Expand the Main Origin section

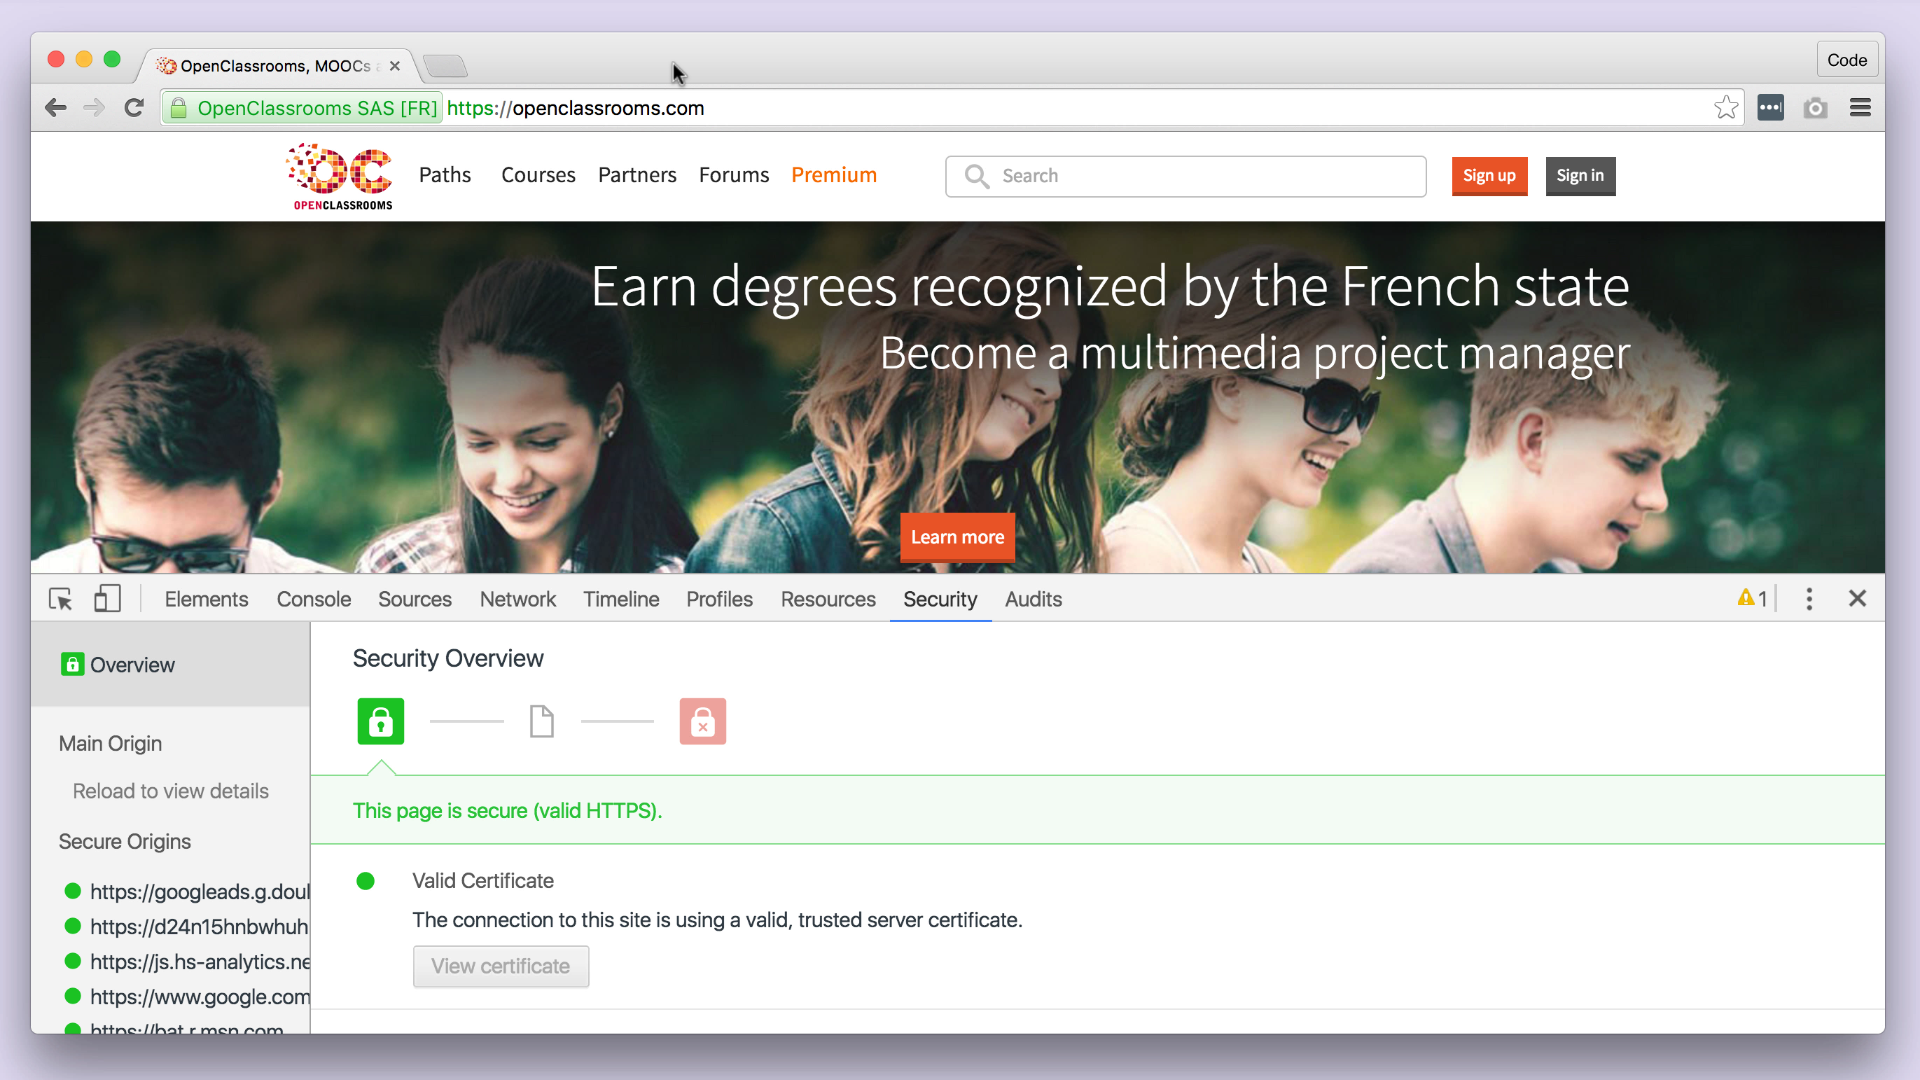[109, 742]
